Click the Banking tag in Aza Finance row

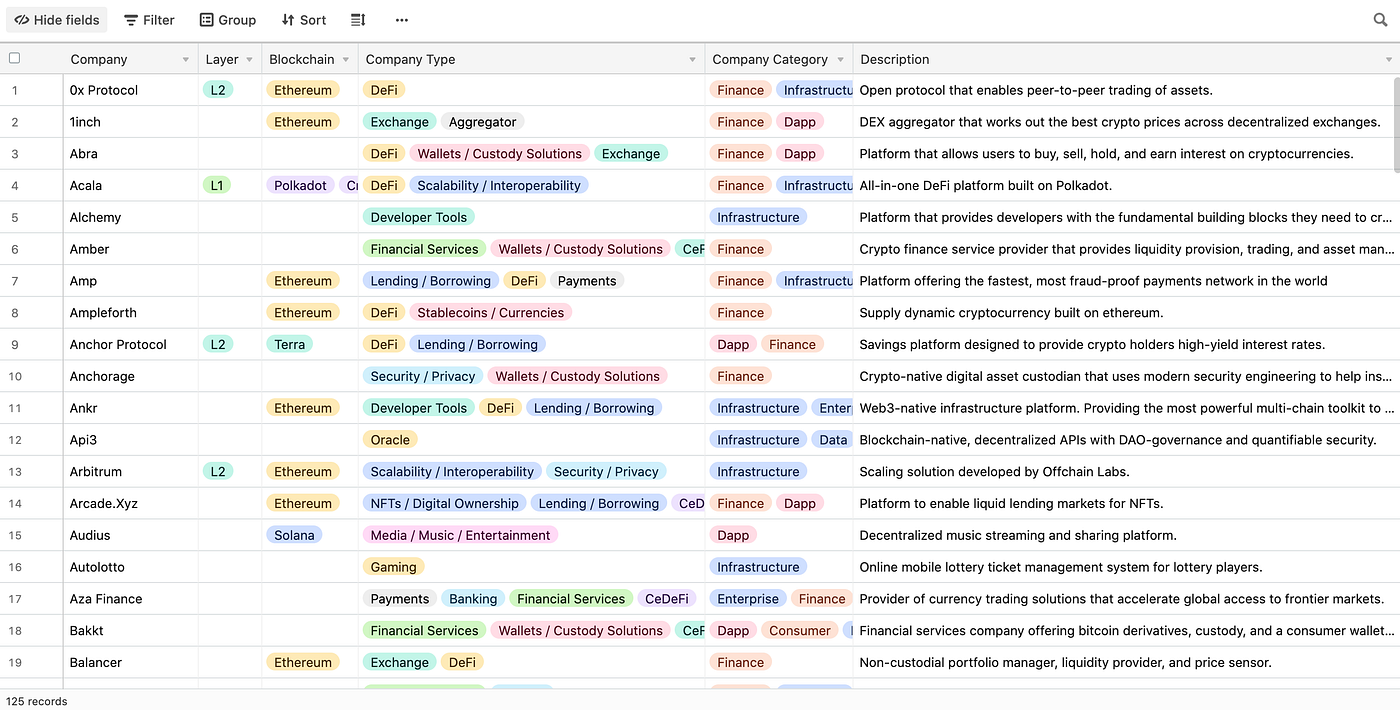pyautogui.click(x=473, y=599)
